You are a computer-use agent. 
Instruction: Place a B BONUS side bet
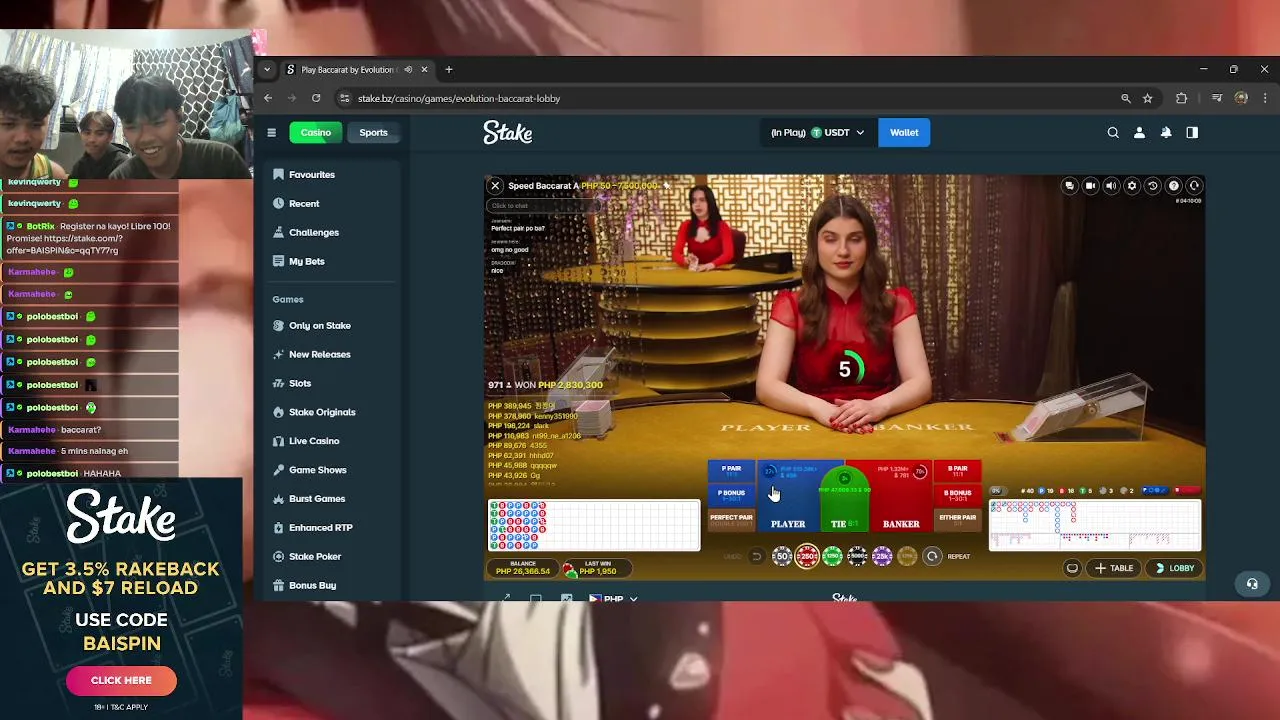click(958, 495)
